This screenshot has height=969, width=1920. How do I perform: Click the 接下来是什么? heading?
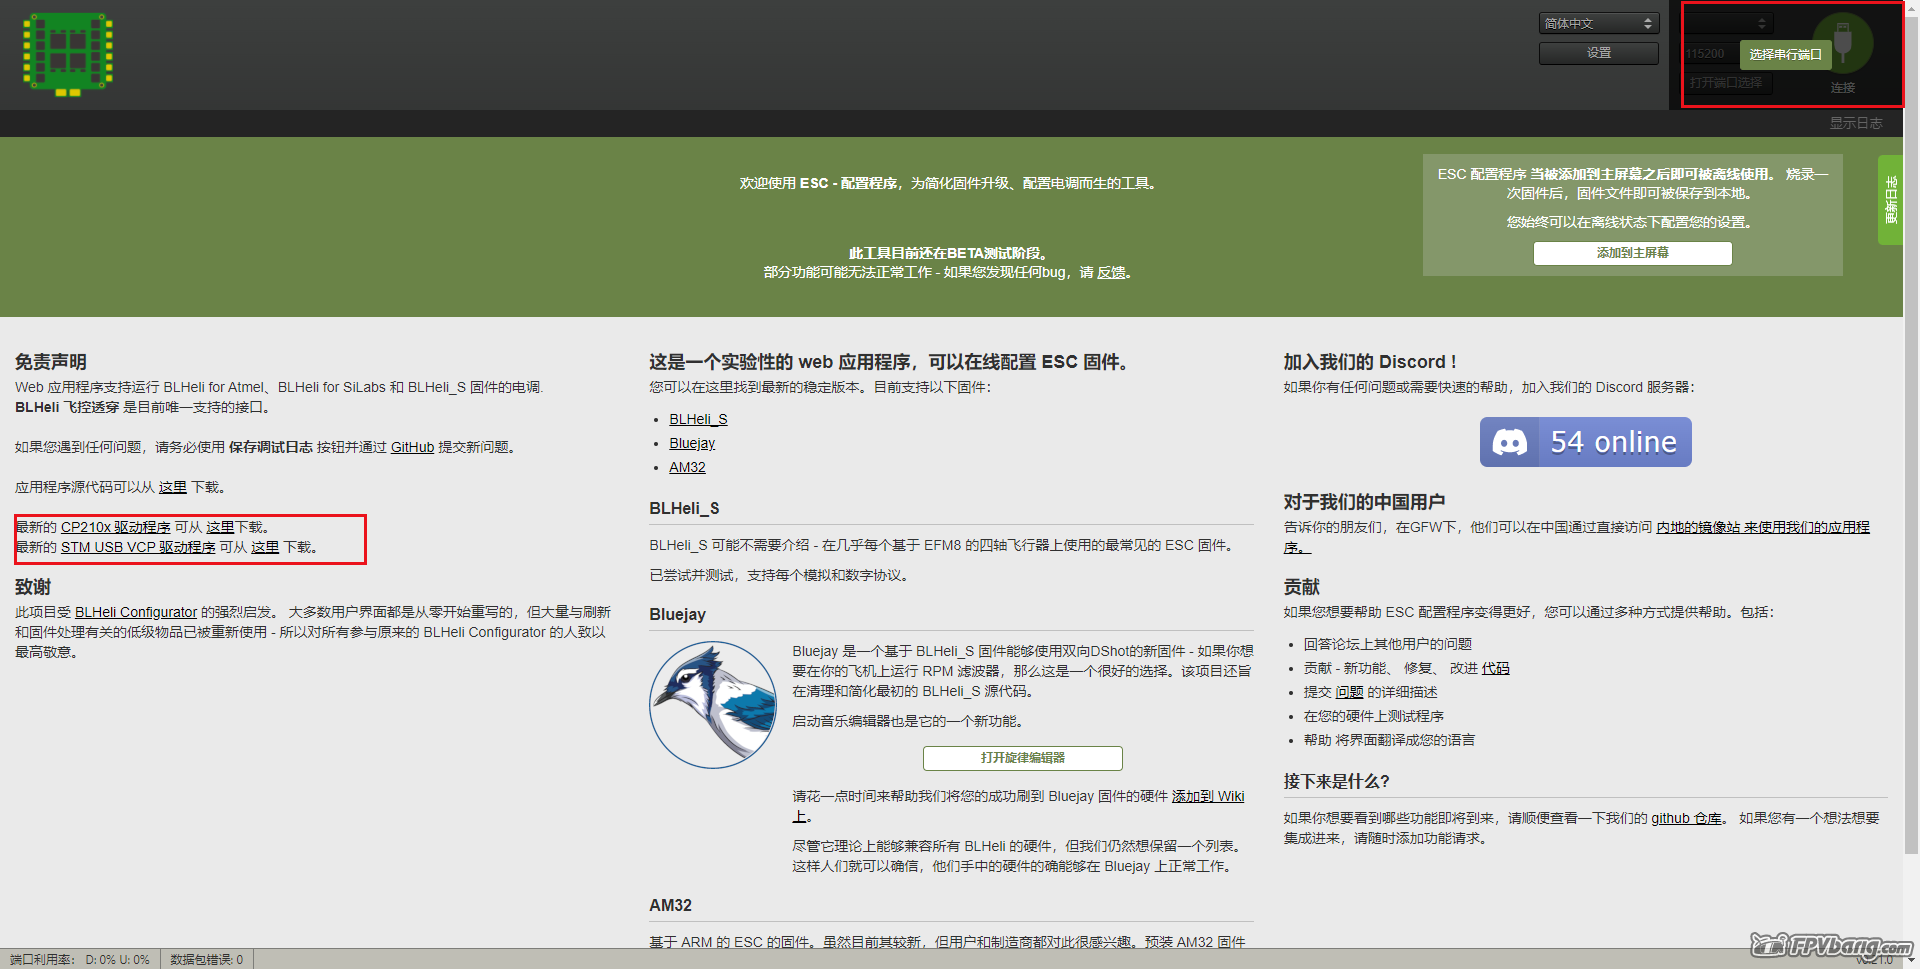pos(1337,781)
